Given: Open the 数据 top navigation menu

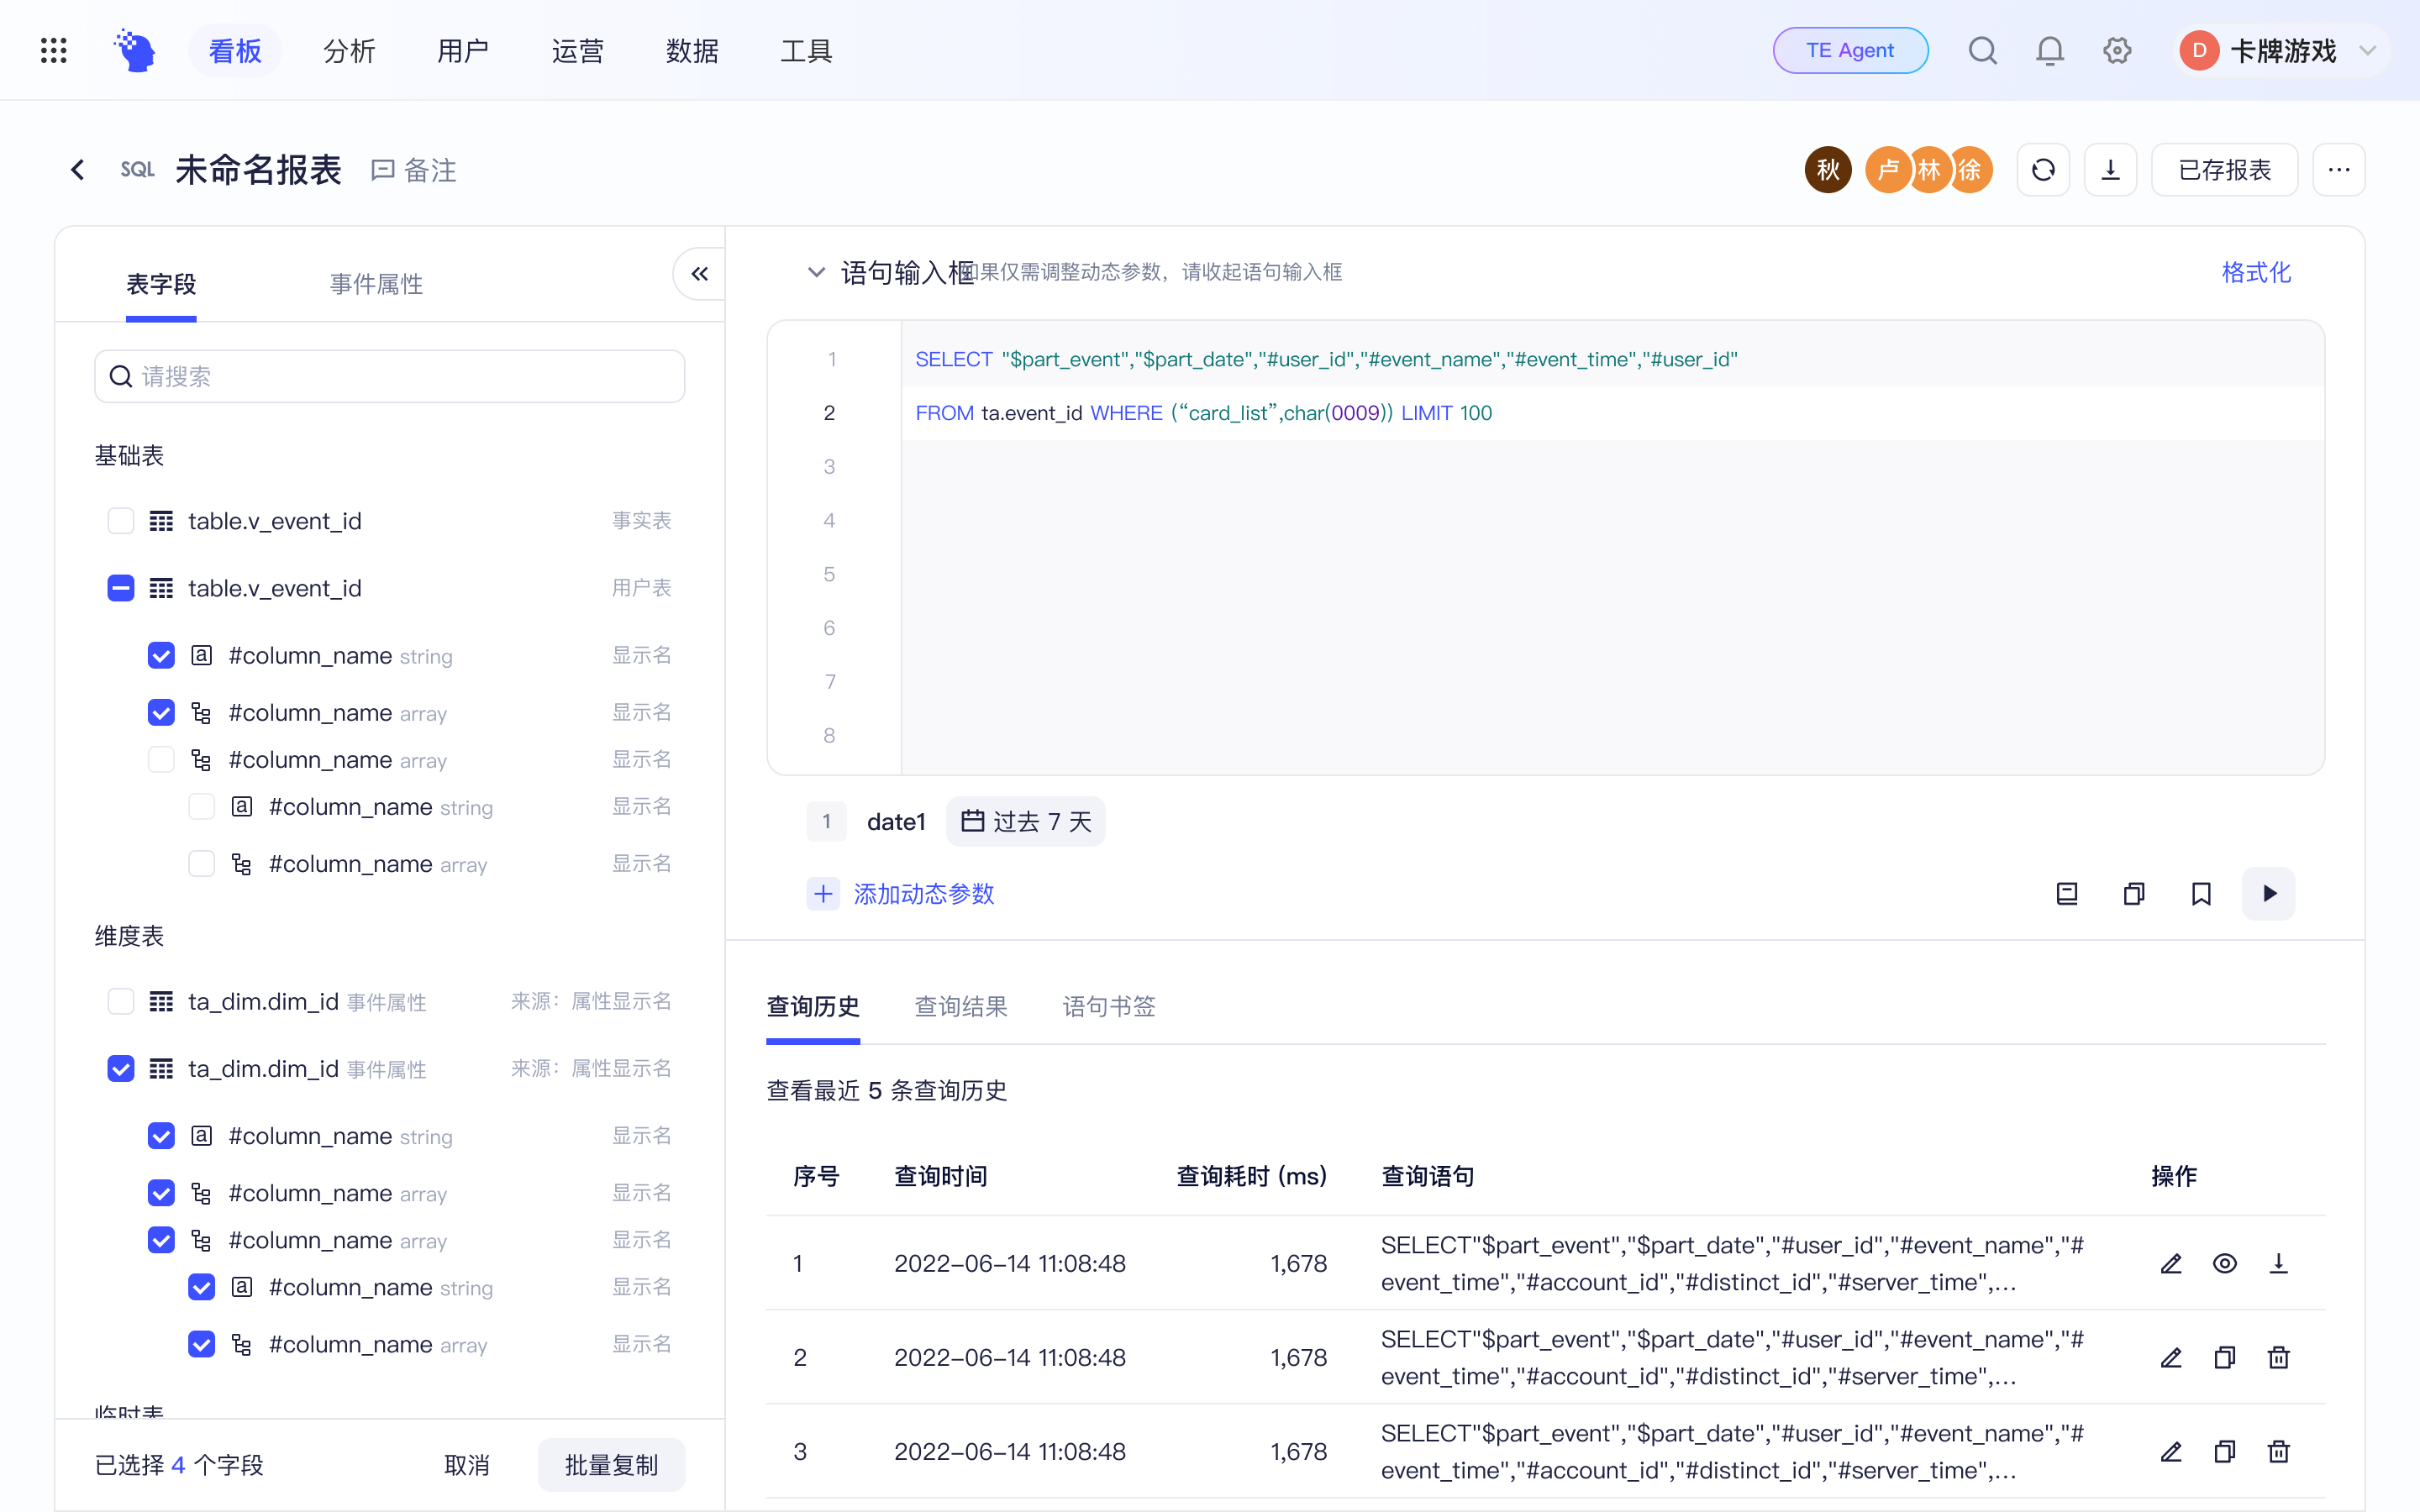Looking at the screenshot, I should (692, 50).
